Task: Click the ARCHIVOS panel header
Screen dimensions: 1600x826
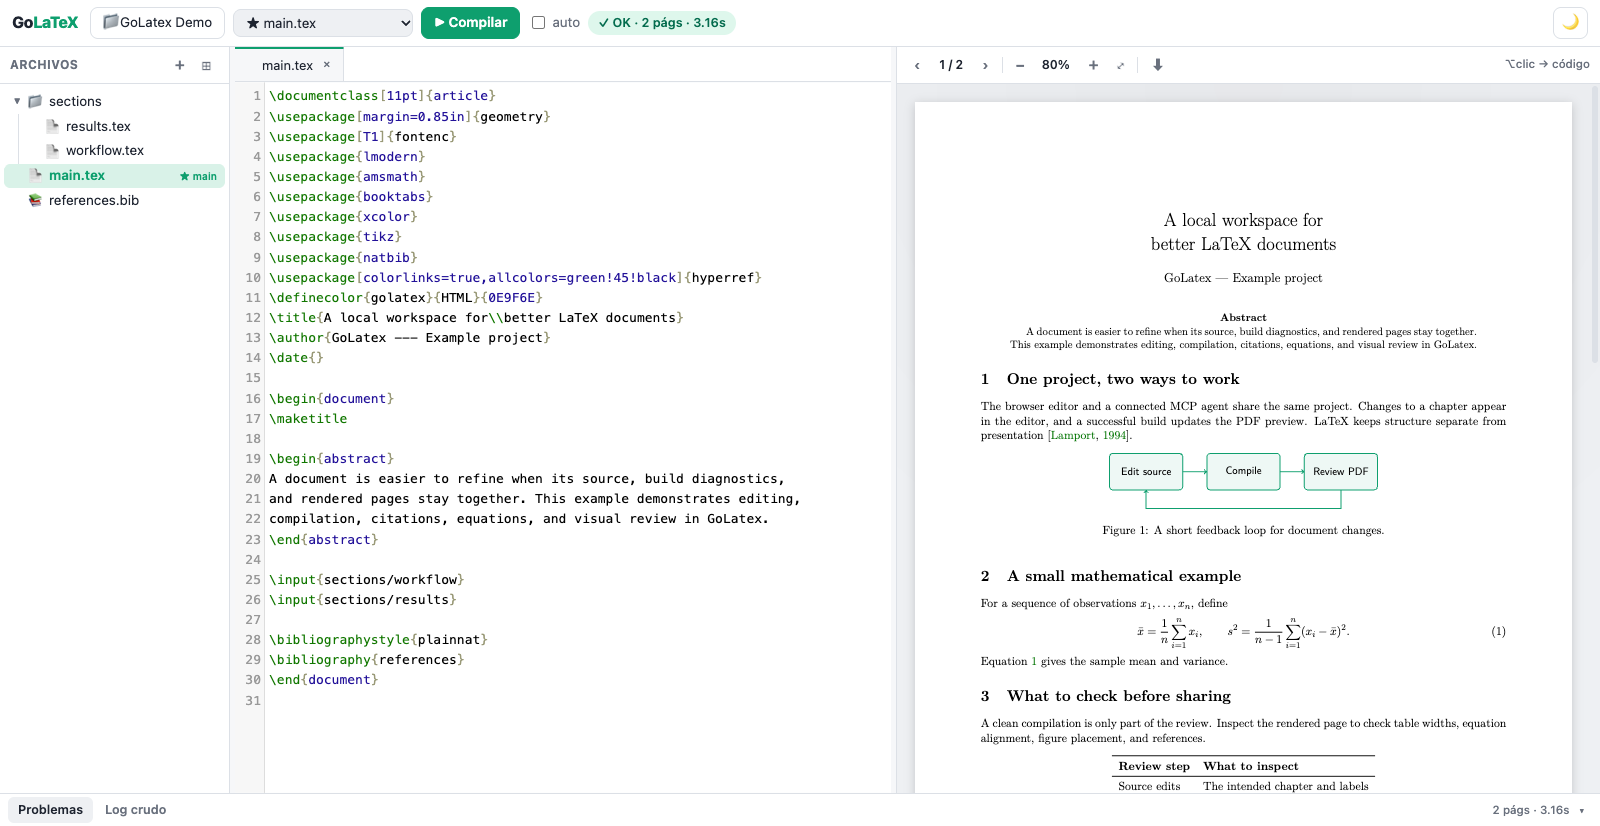Action: tap(44, 65)
